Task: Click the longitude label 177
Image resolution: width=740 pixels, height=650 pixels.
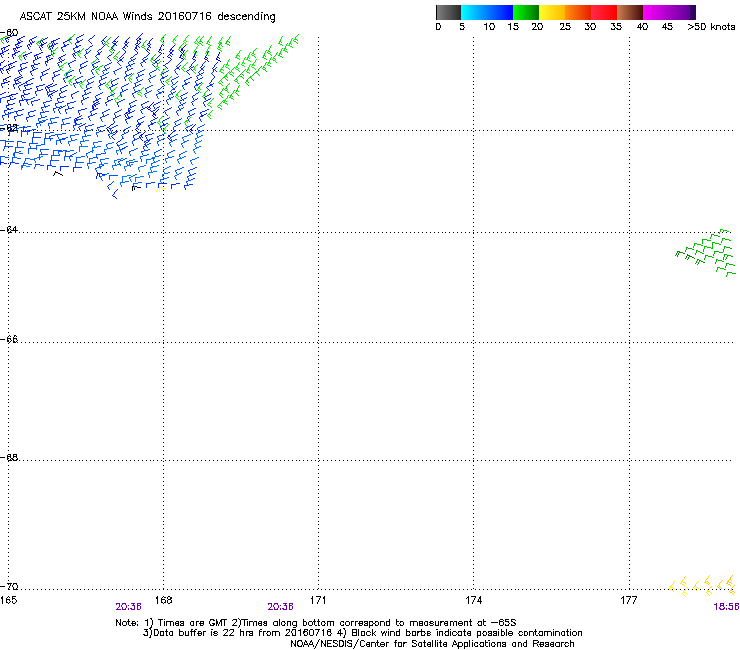Action: point(629,600)
